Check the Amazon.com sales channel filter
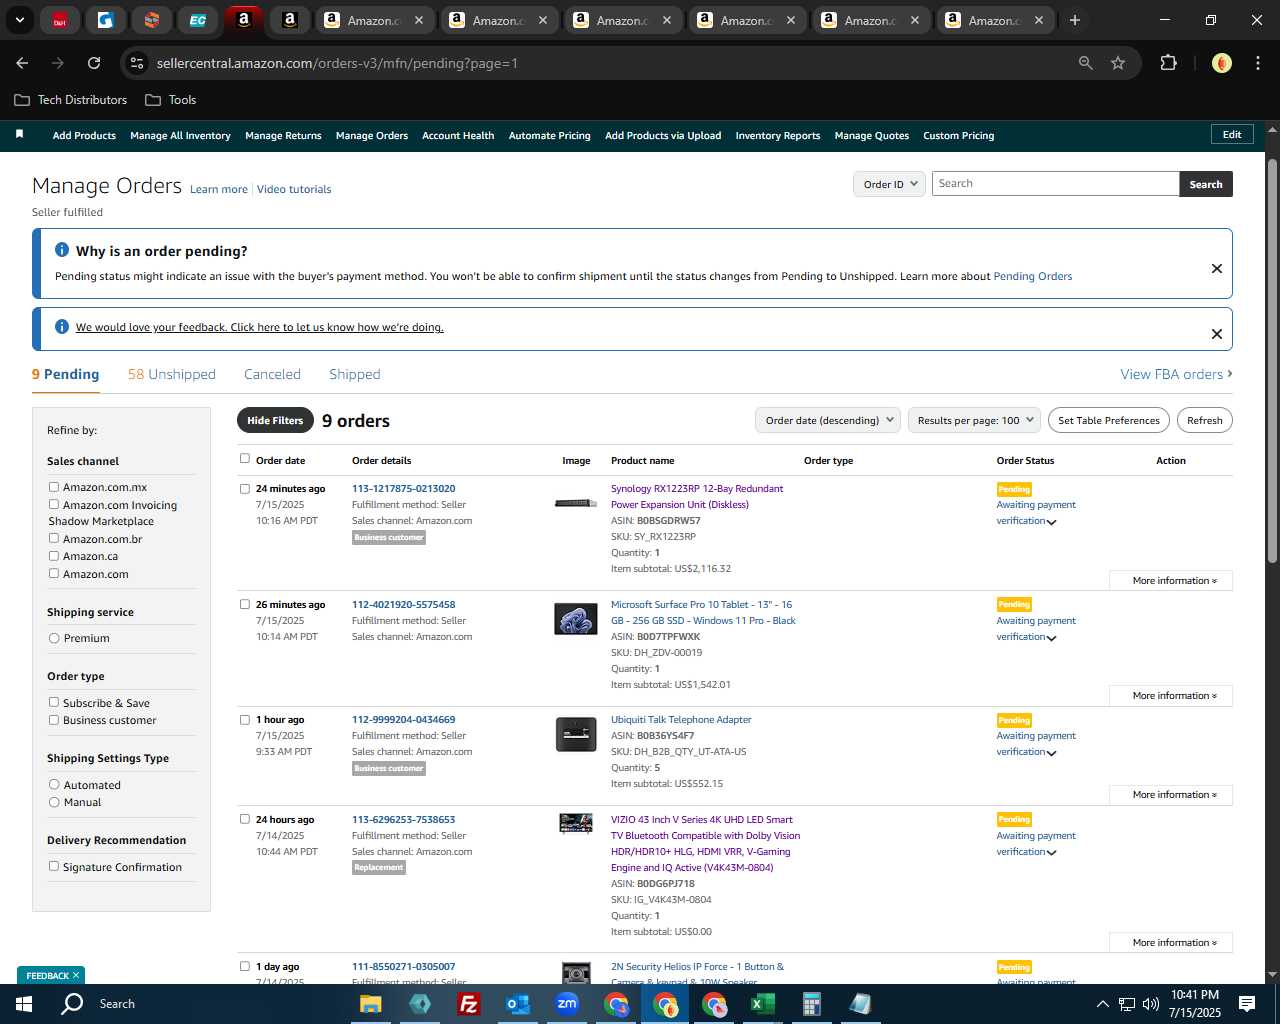Image resolution: width=1280 pixels, height=1024 pixels. click(54, 573)
